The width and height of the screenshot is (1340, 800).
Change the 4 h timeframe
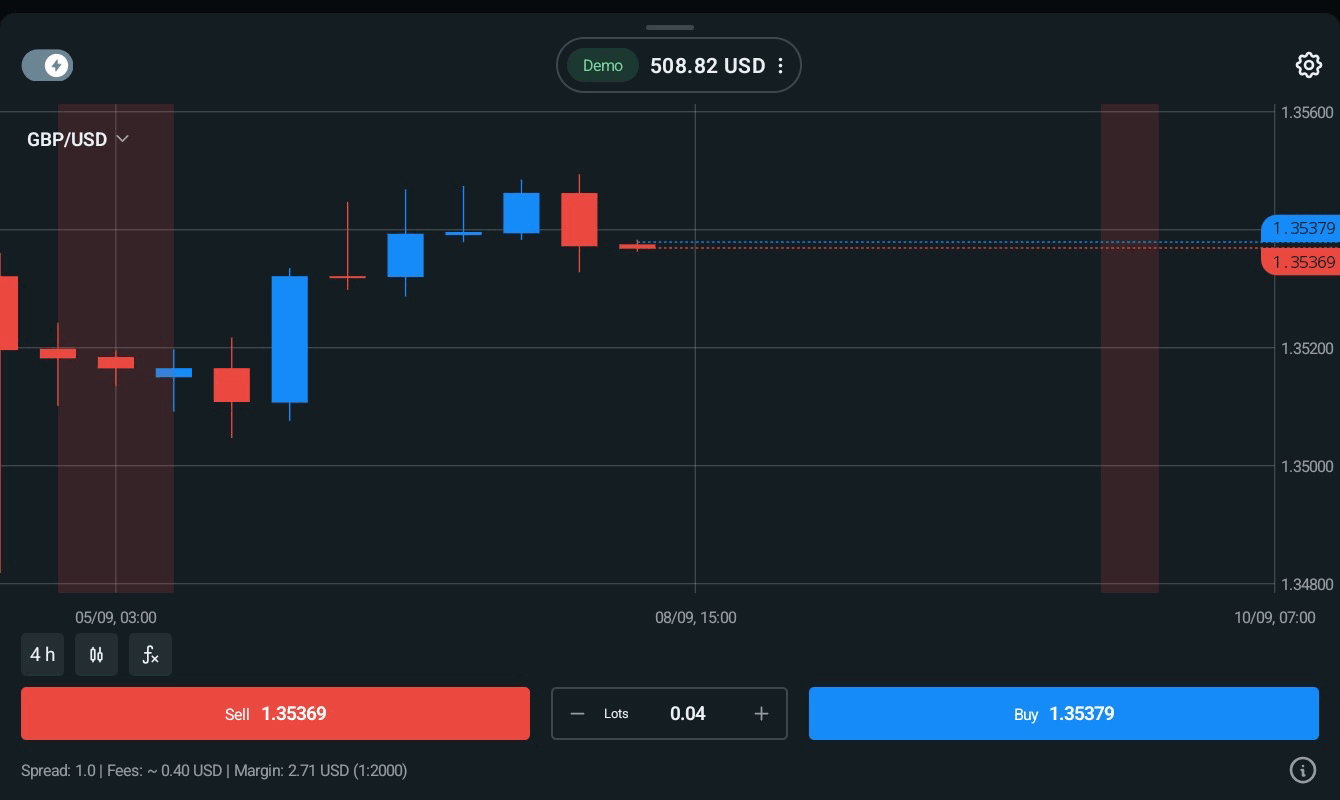coord(43,655)
